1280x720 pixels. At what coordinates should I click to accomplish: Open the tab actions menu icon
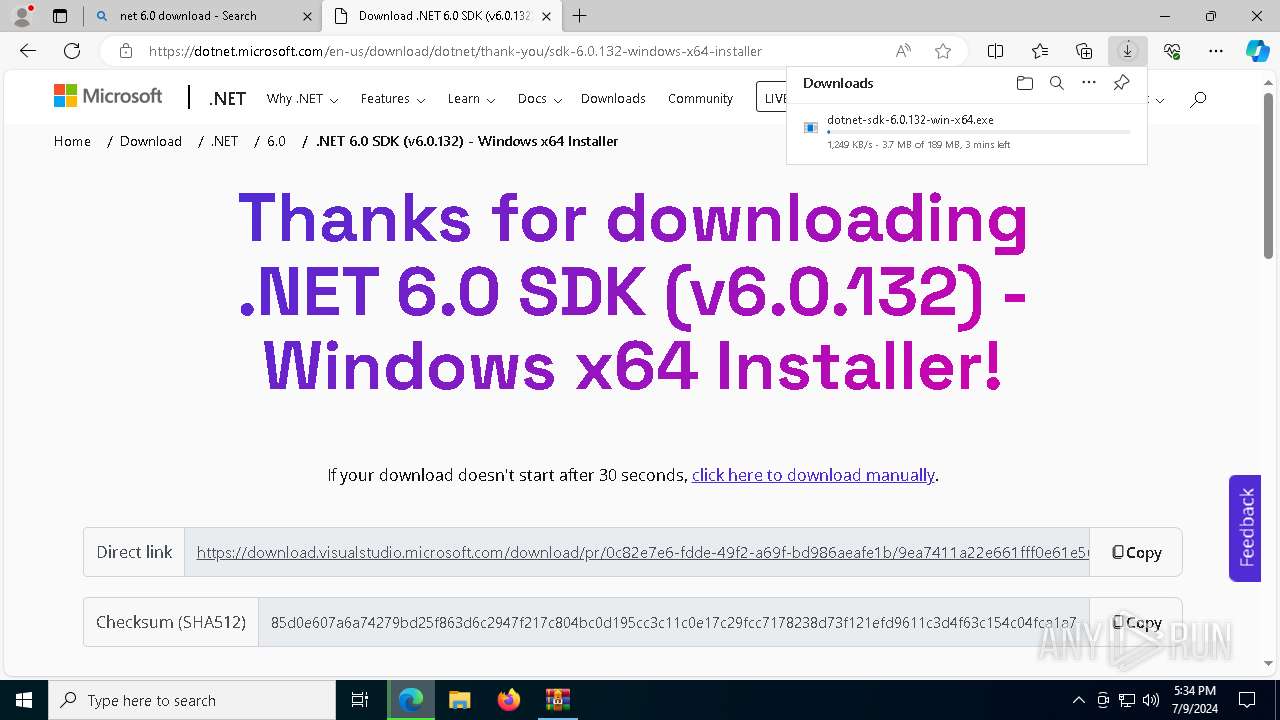tap(60, 16)
